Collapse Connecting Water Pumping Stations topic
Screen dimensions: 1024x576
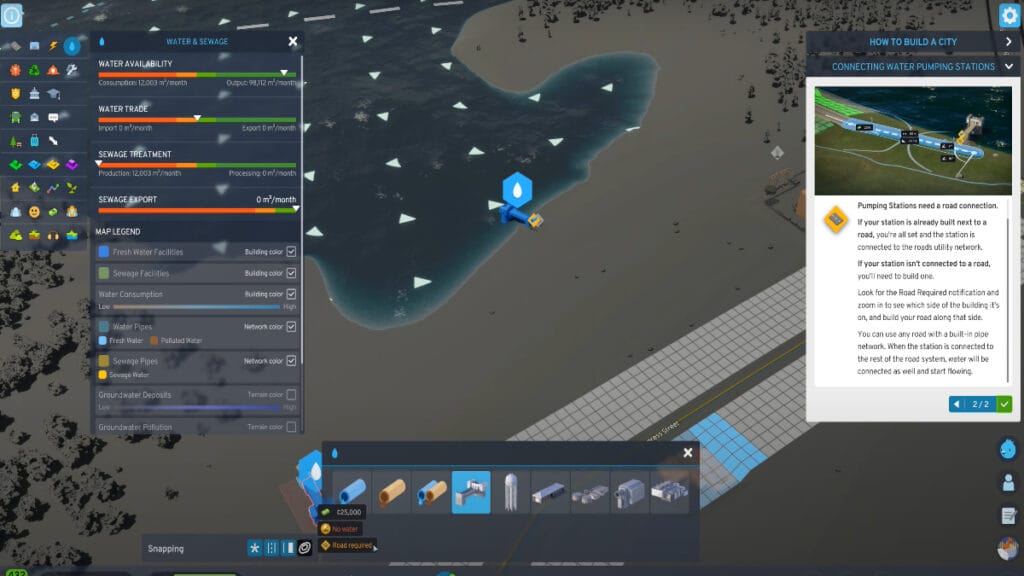pos(1008,67)
